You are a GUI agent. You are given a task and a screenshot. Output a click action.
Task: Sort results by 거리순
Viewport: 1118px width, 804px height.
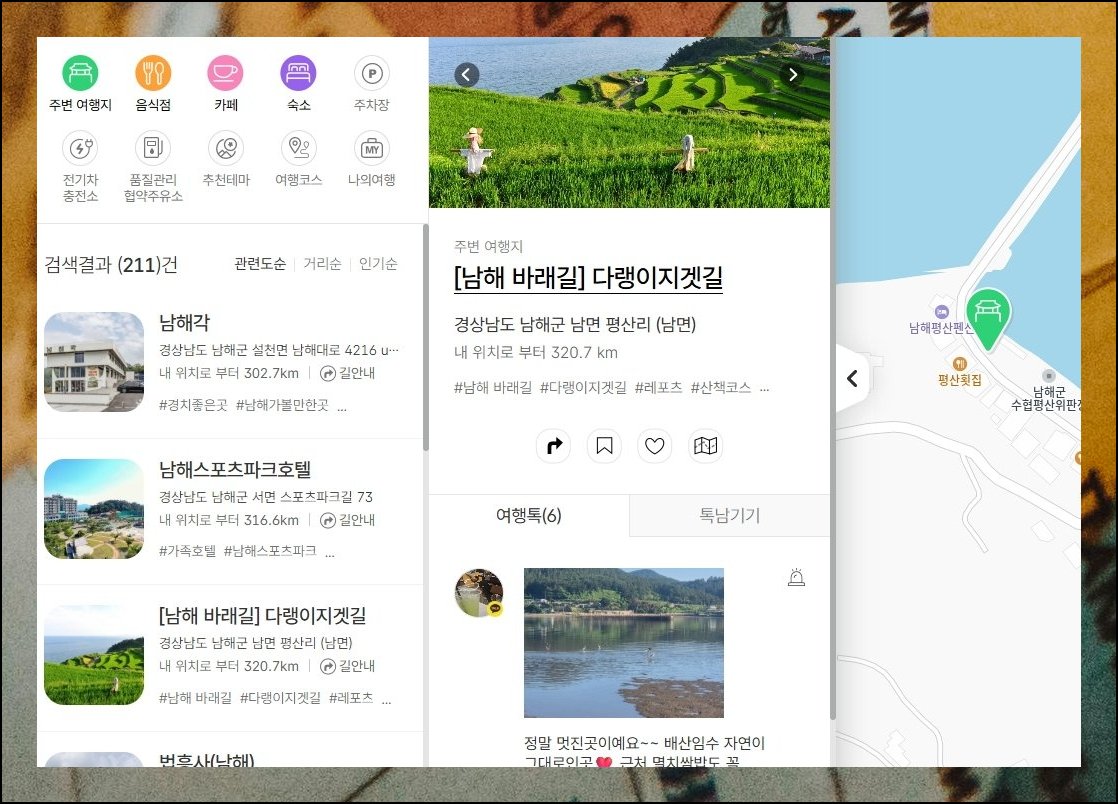(322, 264)
